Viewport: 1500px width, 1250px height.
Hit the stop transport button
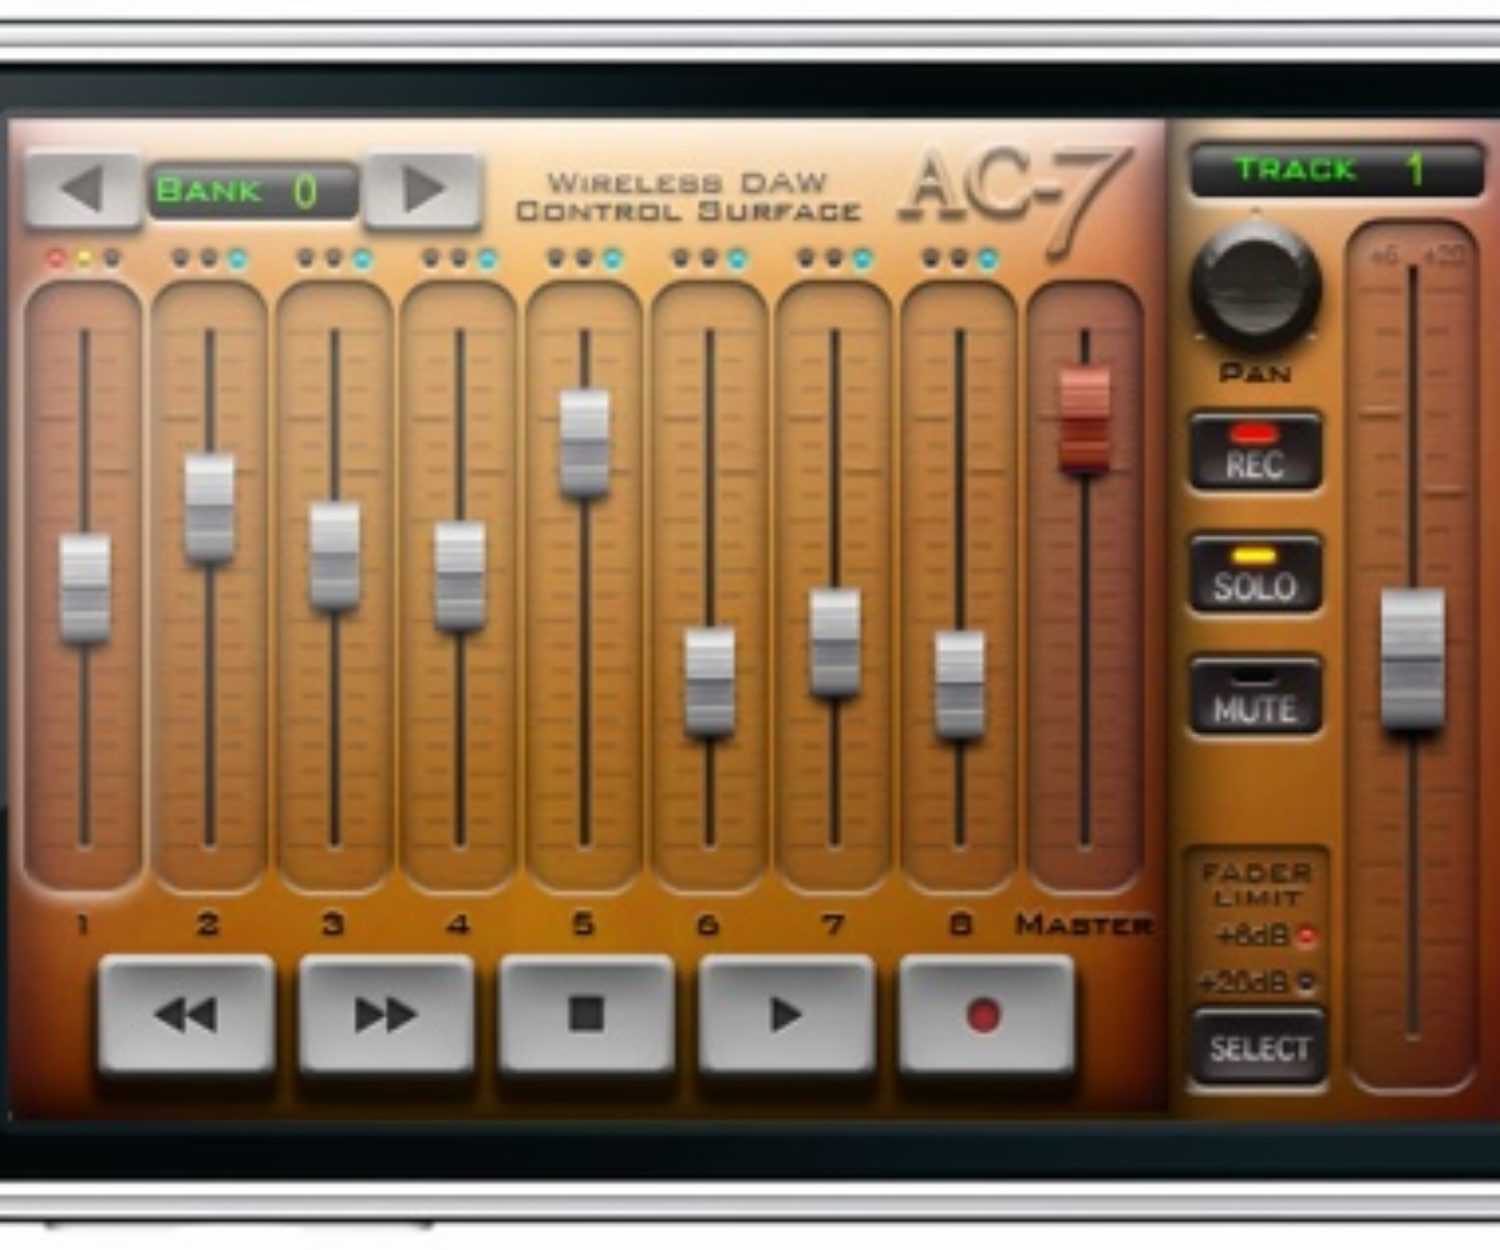coord(586,1014)
